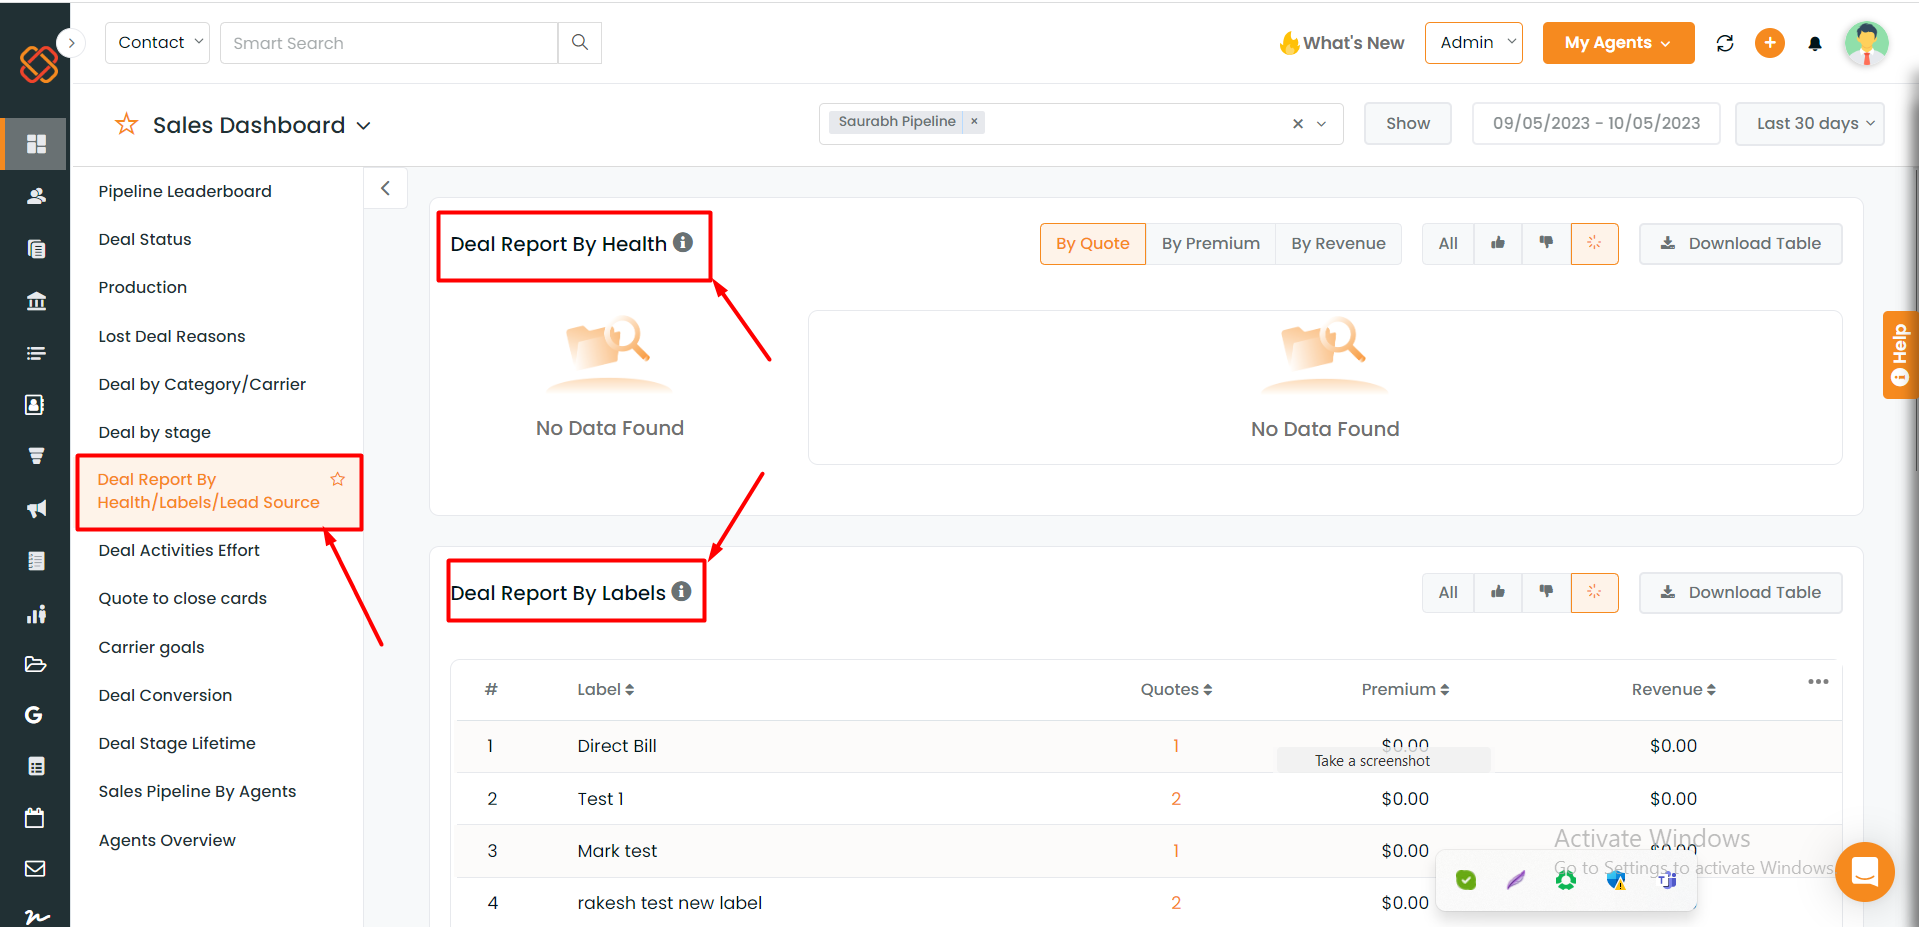Download the labels report table
Image resolution: width=1919 pixels, height=927 pixels.
pyautogui.click(x=1741, y=593)
